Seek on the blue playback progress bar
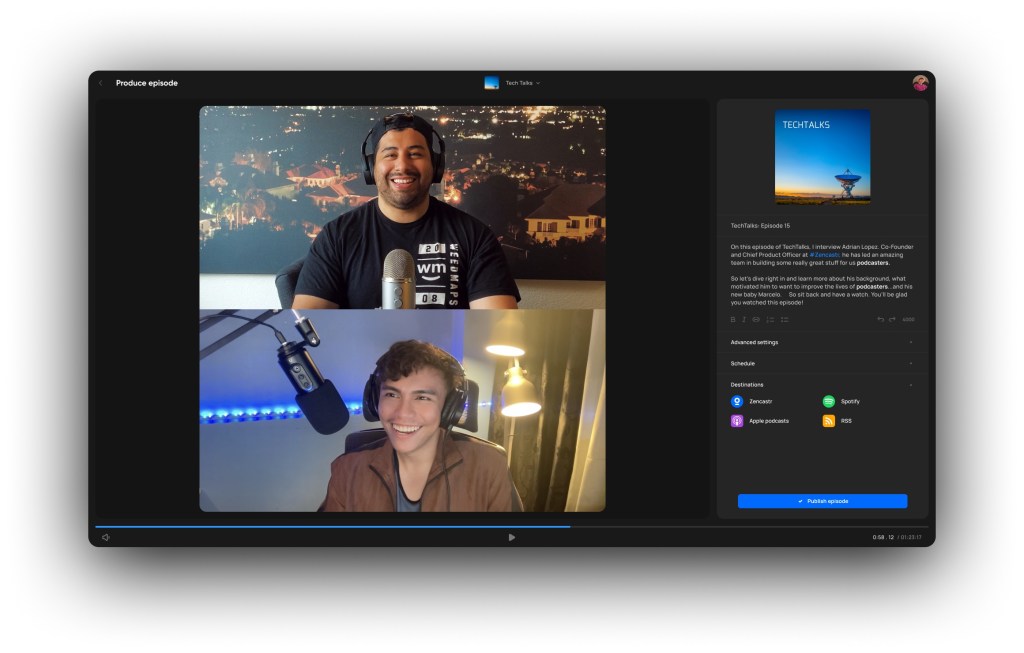Screen dimensions: 1024x653 333,526
